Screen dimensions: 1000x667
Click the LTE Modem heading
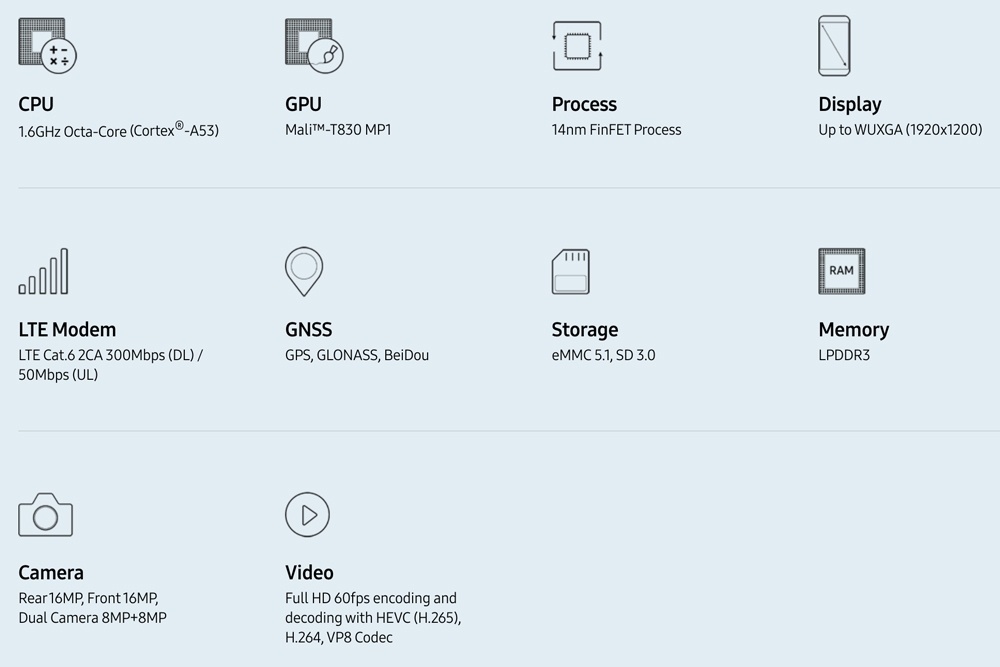pyautogui.click(x=67, y=330)
